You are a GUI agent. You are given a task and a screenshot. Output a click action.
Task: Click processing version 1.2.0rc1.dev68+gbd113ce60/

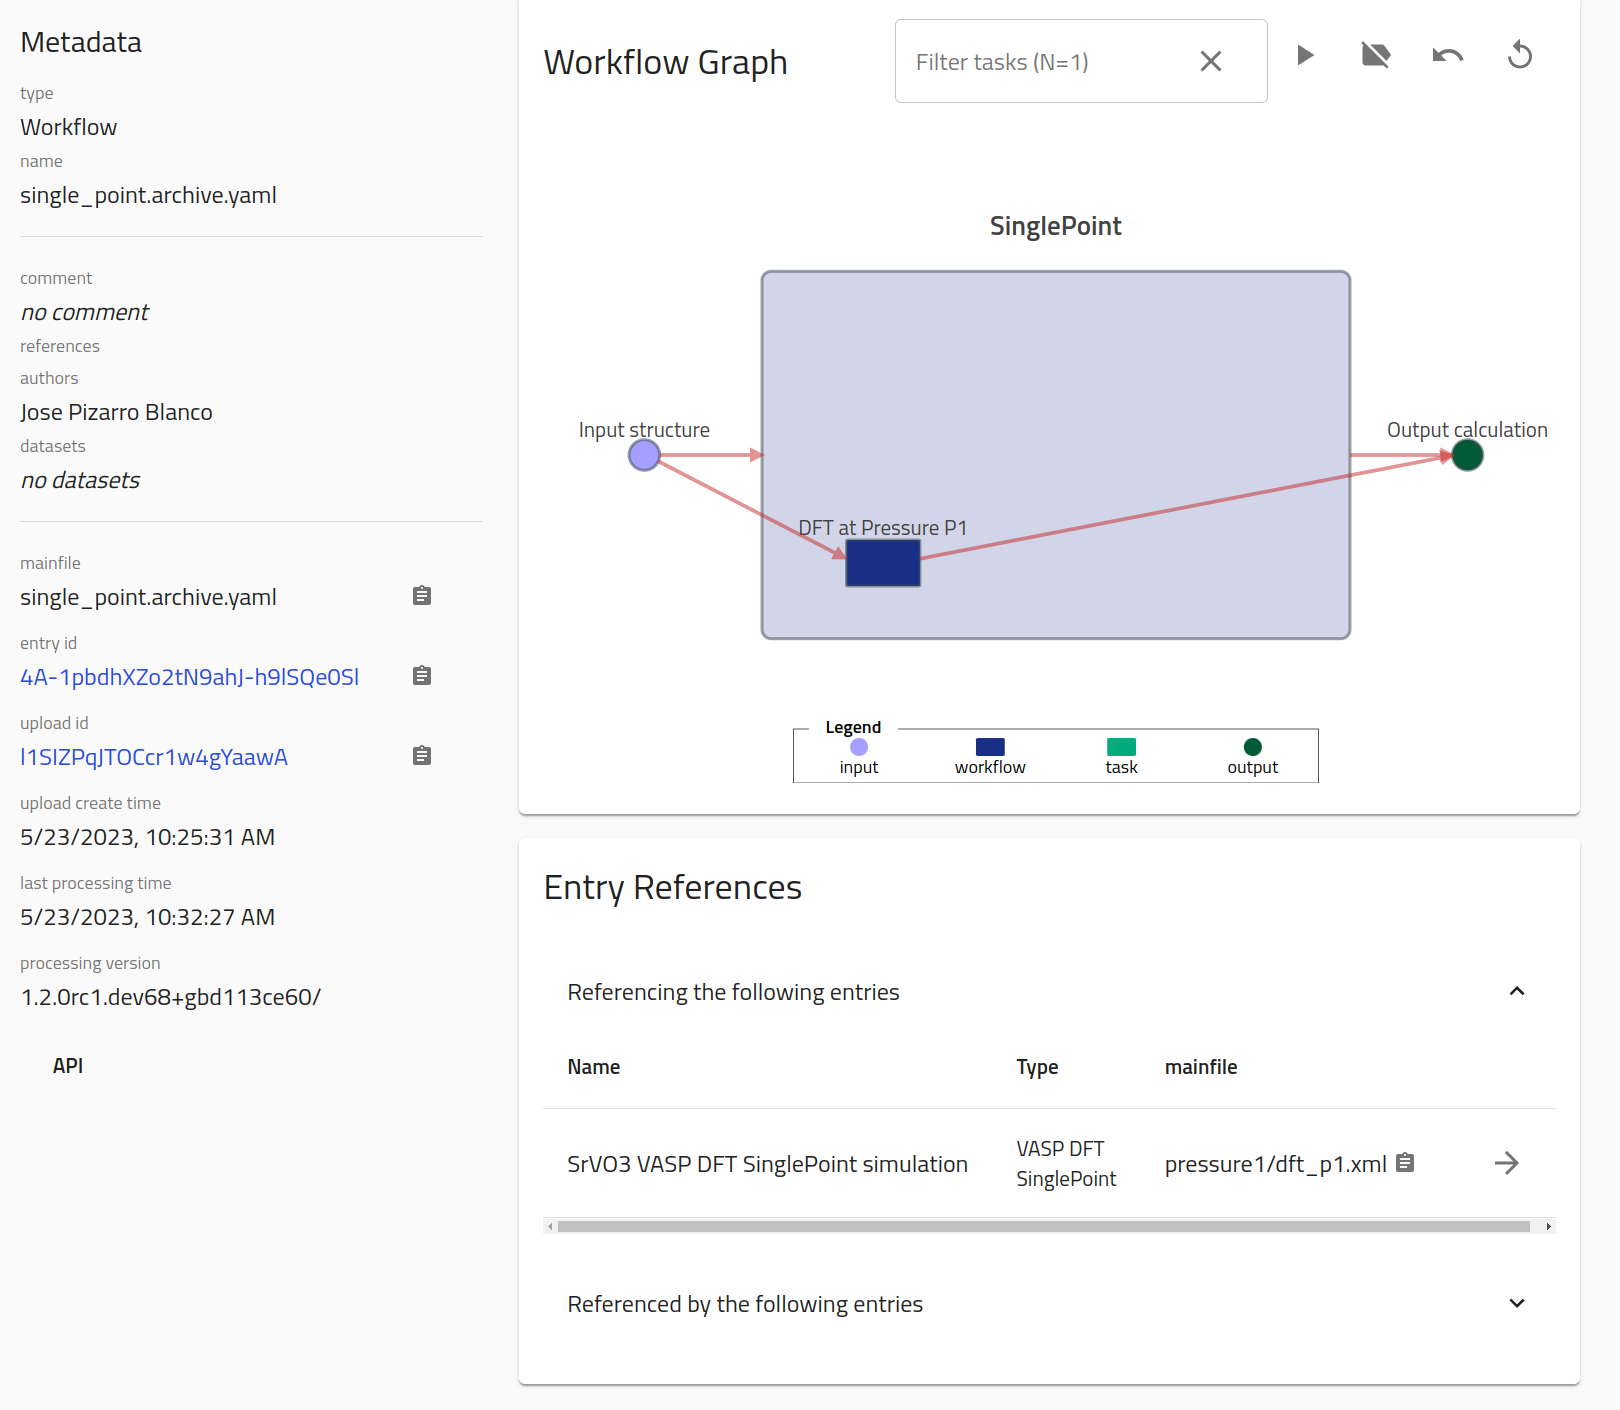click(x=171, y=997)
